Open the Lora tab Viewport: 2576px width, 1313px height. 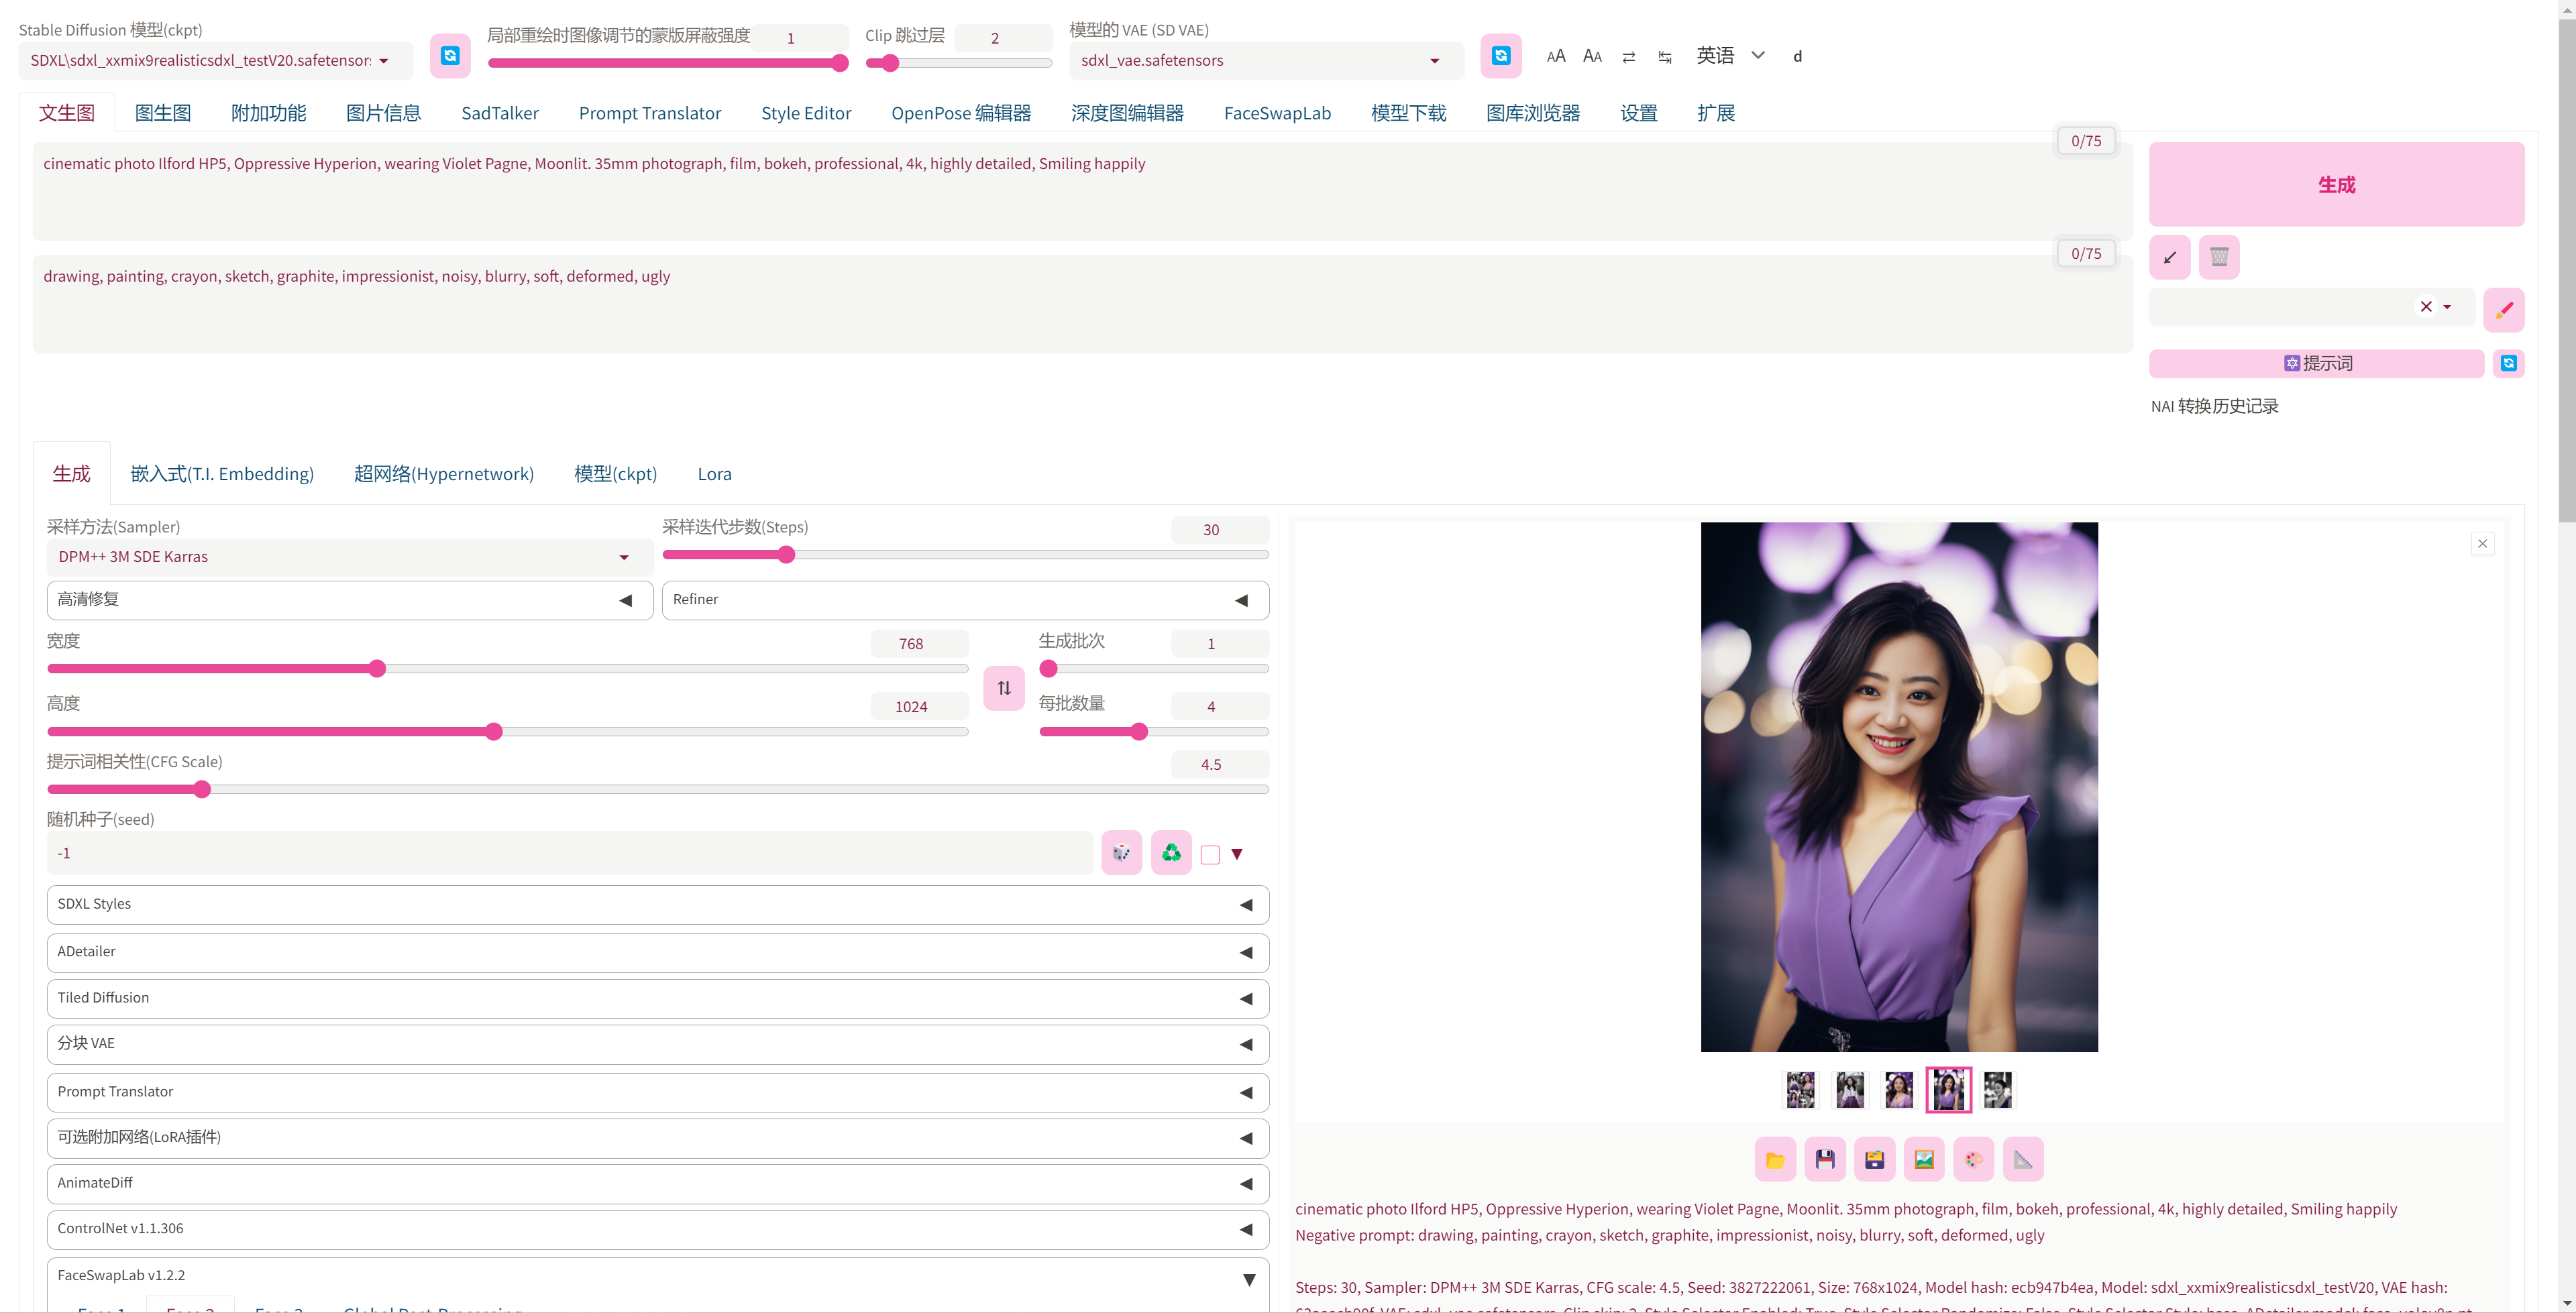click(x=714, y=474)
